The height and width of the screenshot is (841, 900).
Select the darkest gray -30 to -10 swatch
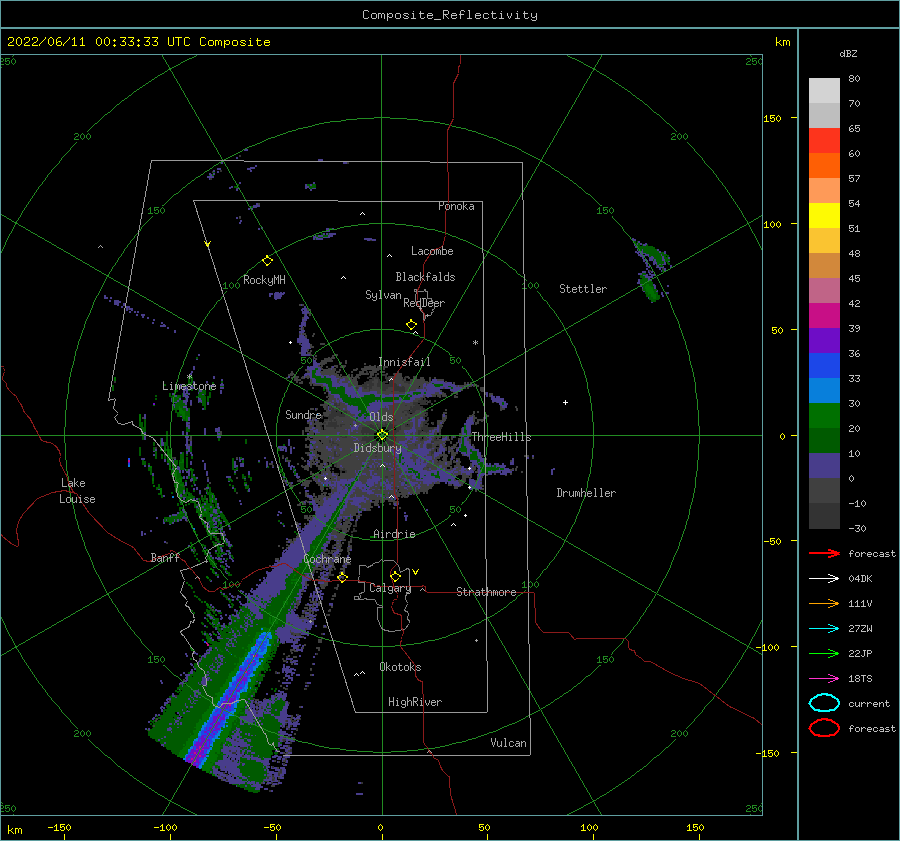click(x=824, y=516)
